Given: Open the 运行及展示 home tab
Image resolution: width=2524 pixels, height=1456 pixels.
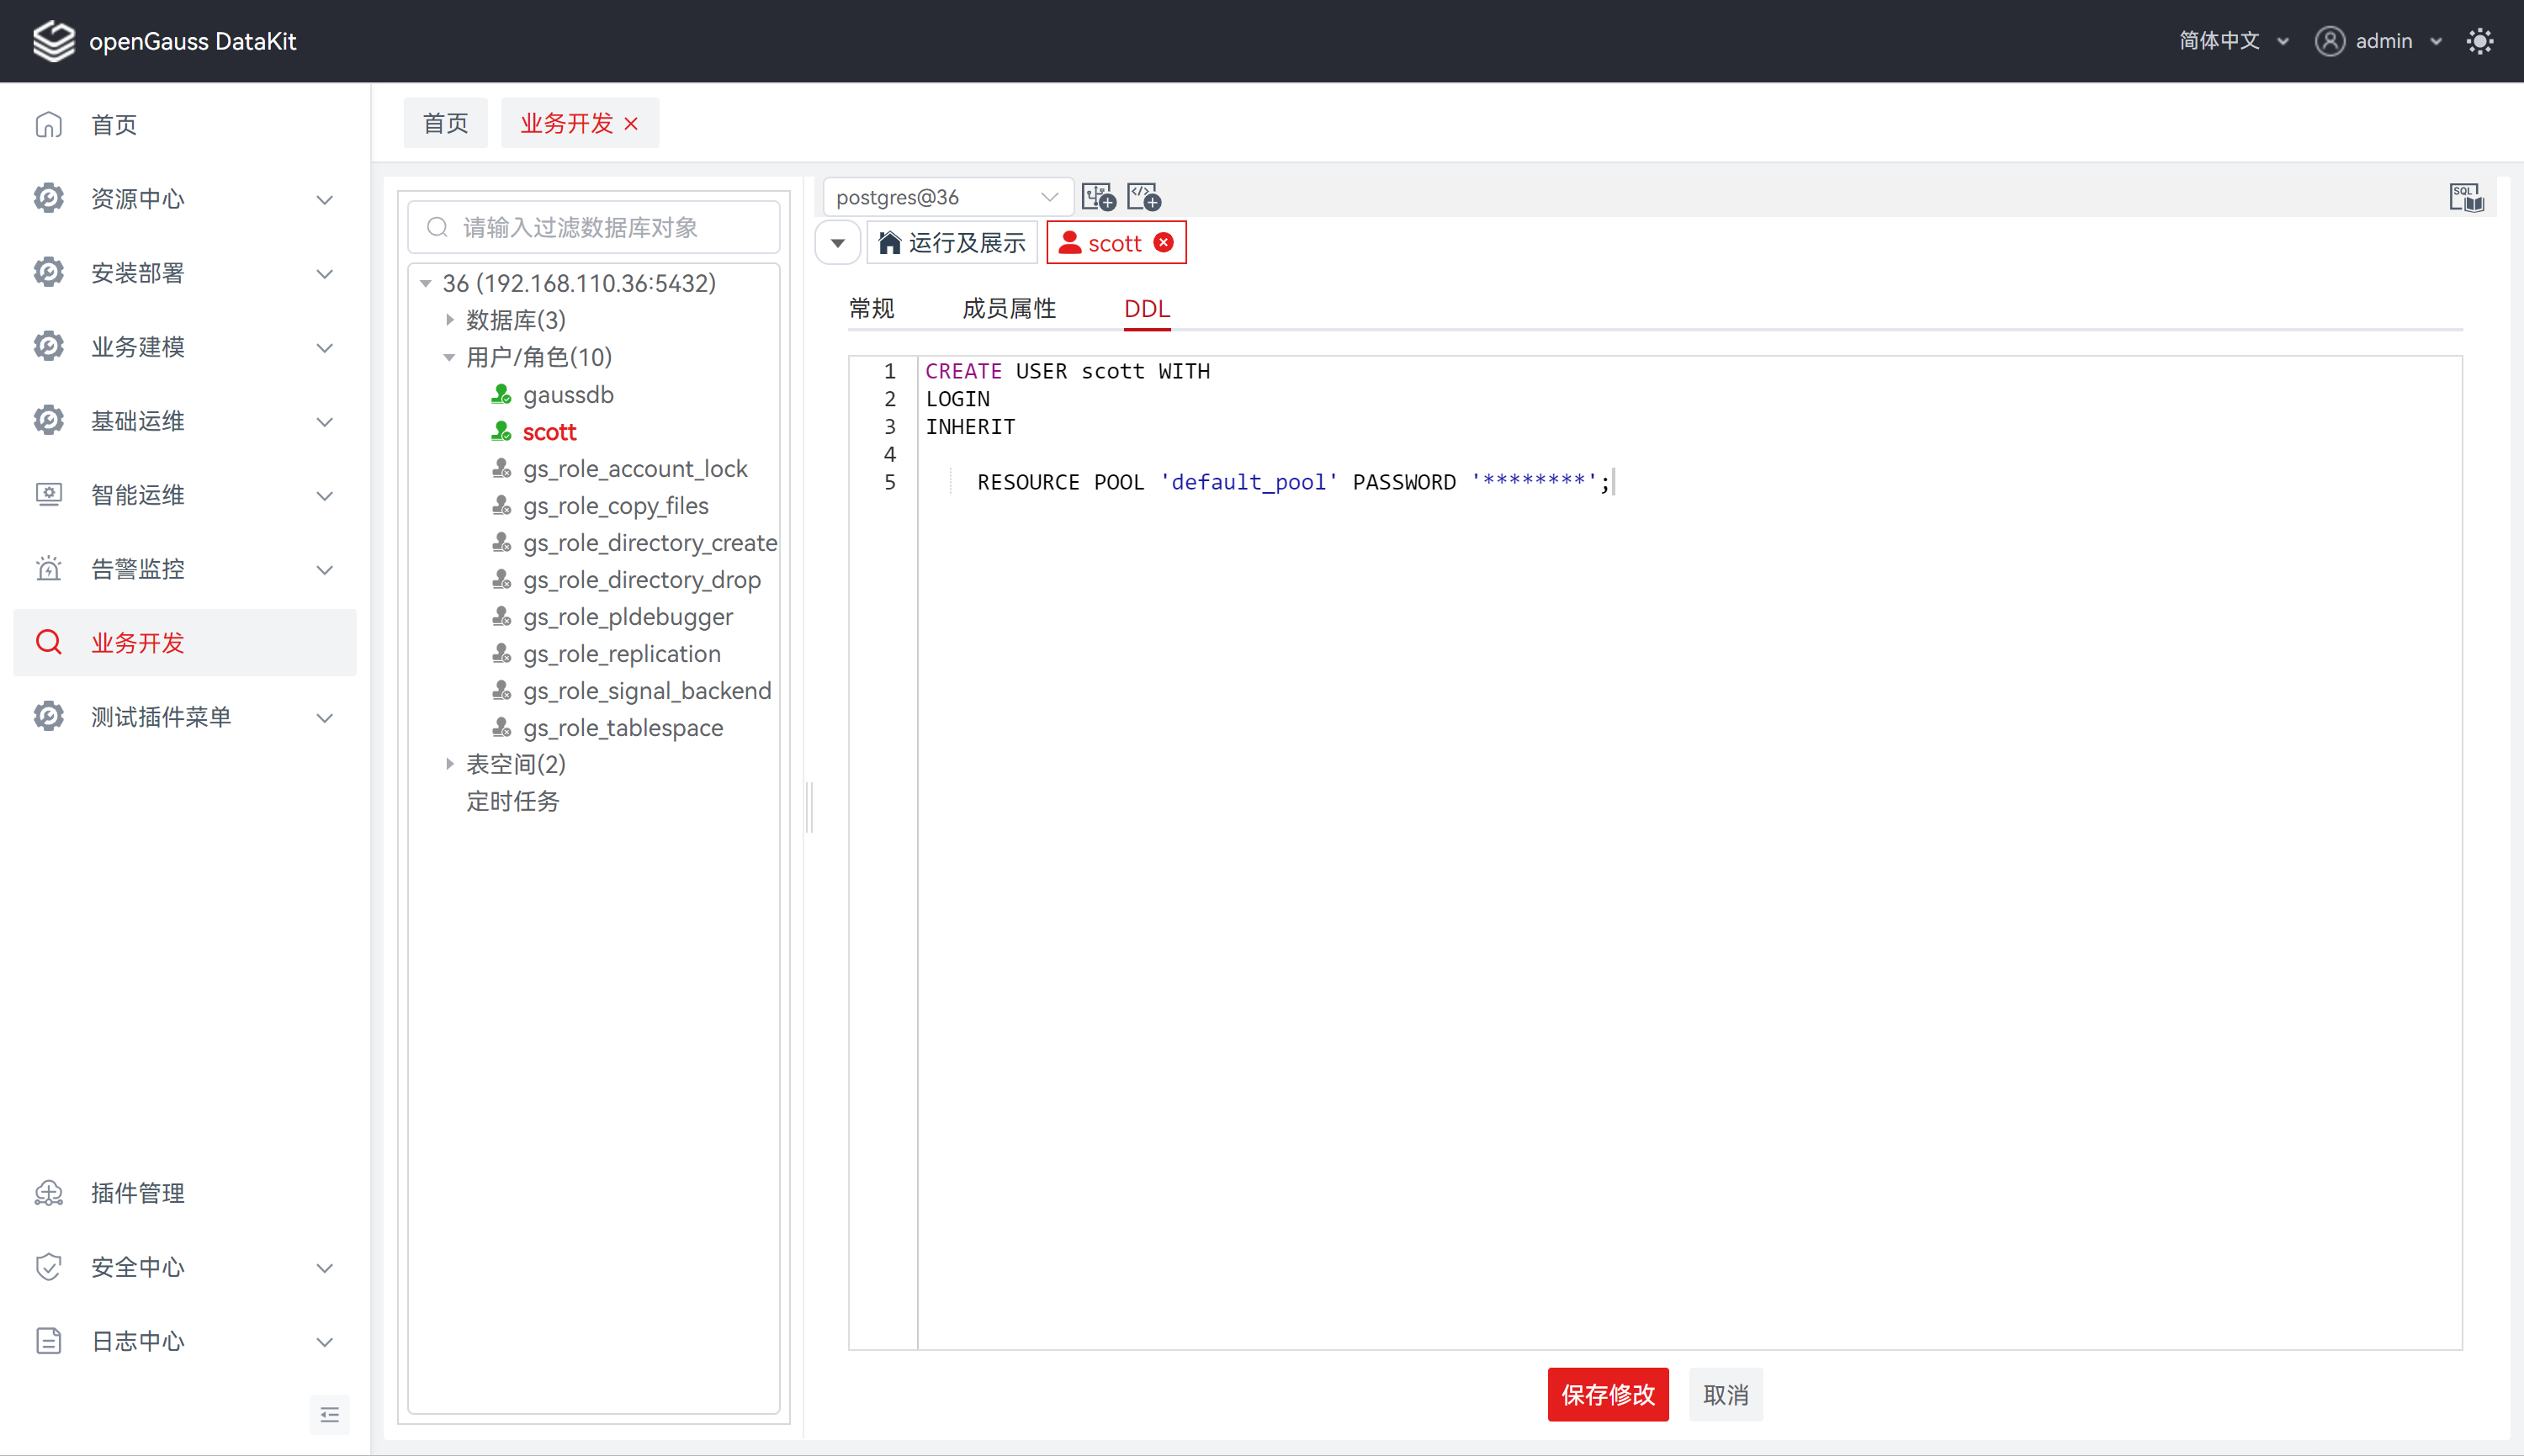Looking at the screenshot, I should [952, 243].
